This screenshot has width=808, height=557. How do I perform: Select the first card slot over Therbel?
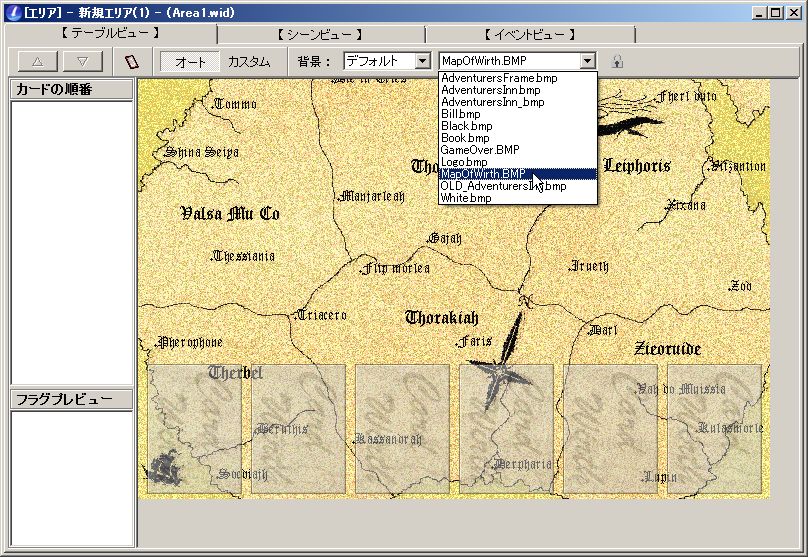click(x=194, y=429)
